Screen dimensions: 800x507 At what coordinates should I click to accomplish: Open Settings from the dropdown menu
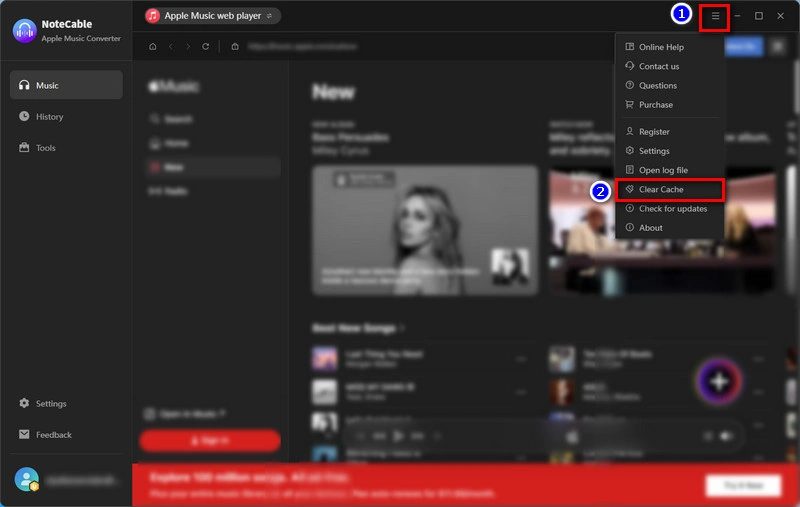pyautogui.click(x=669, y=151)
